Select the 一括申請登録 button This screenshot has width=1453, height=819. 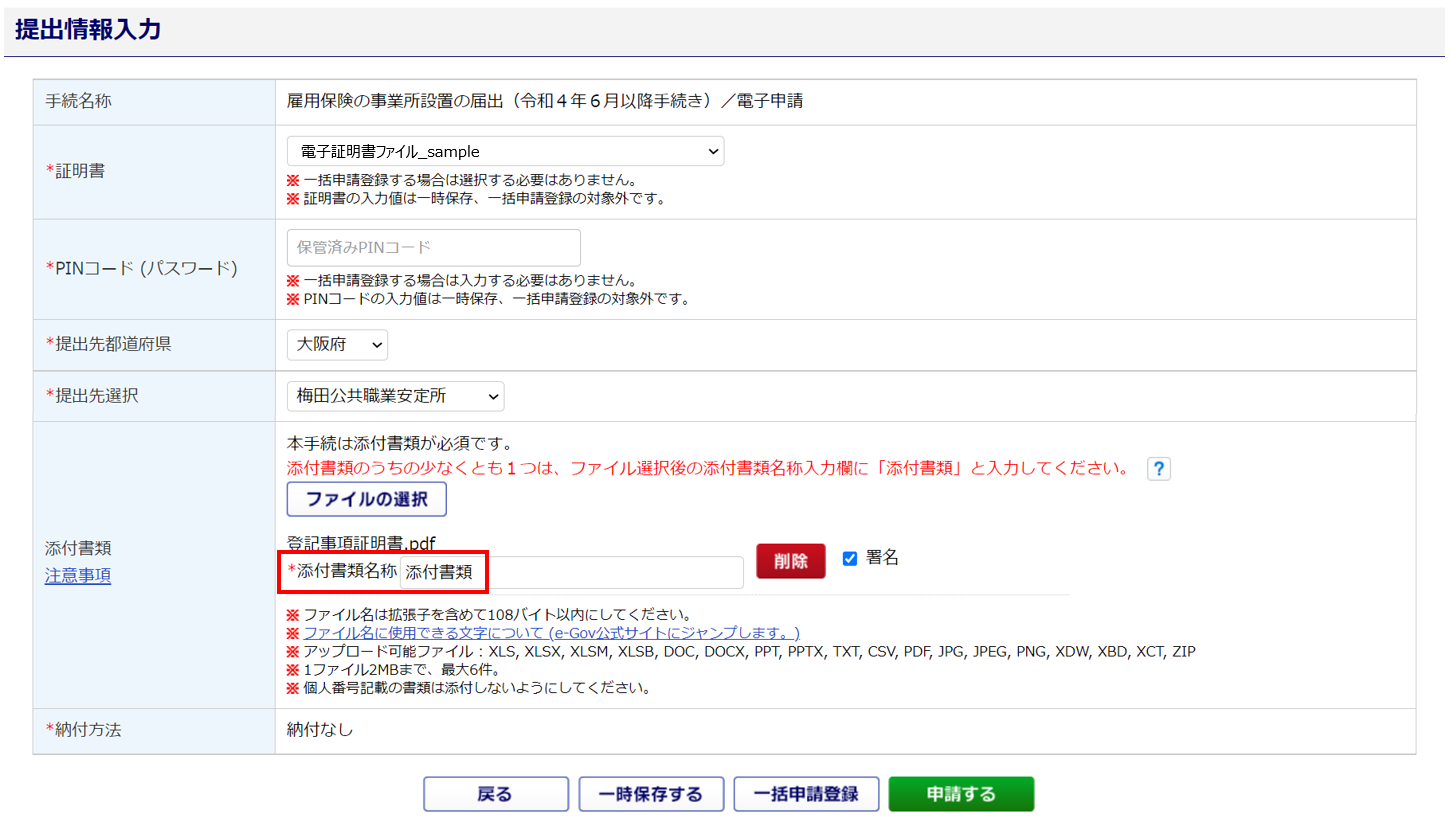tap(805, 794)
